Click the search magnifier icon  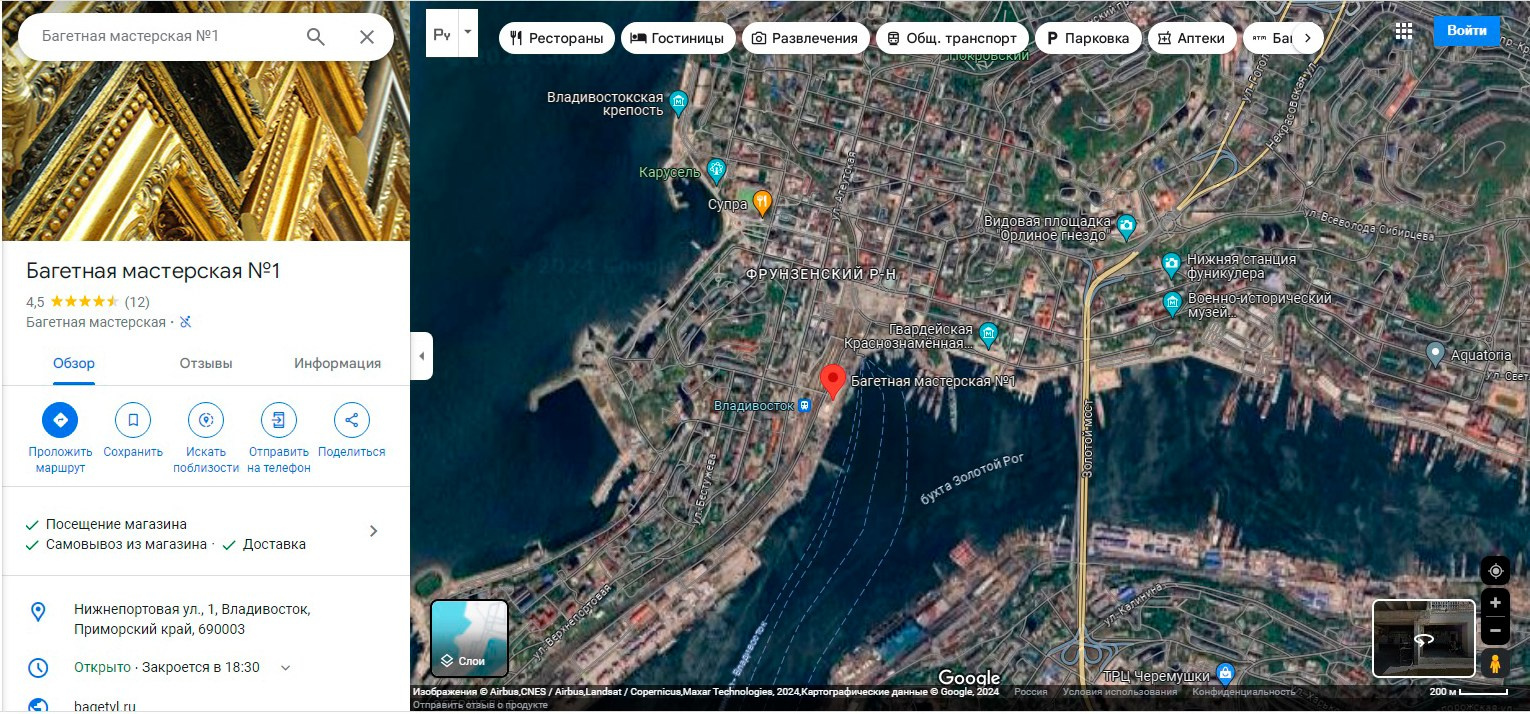(x=315, y=37)
